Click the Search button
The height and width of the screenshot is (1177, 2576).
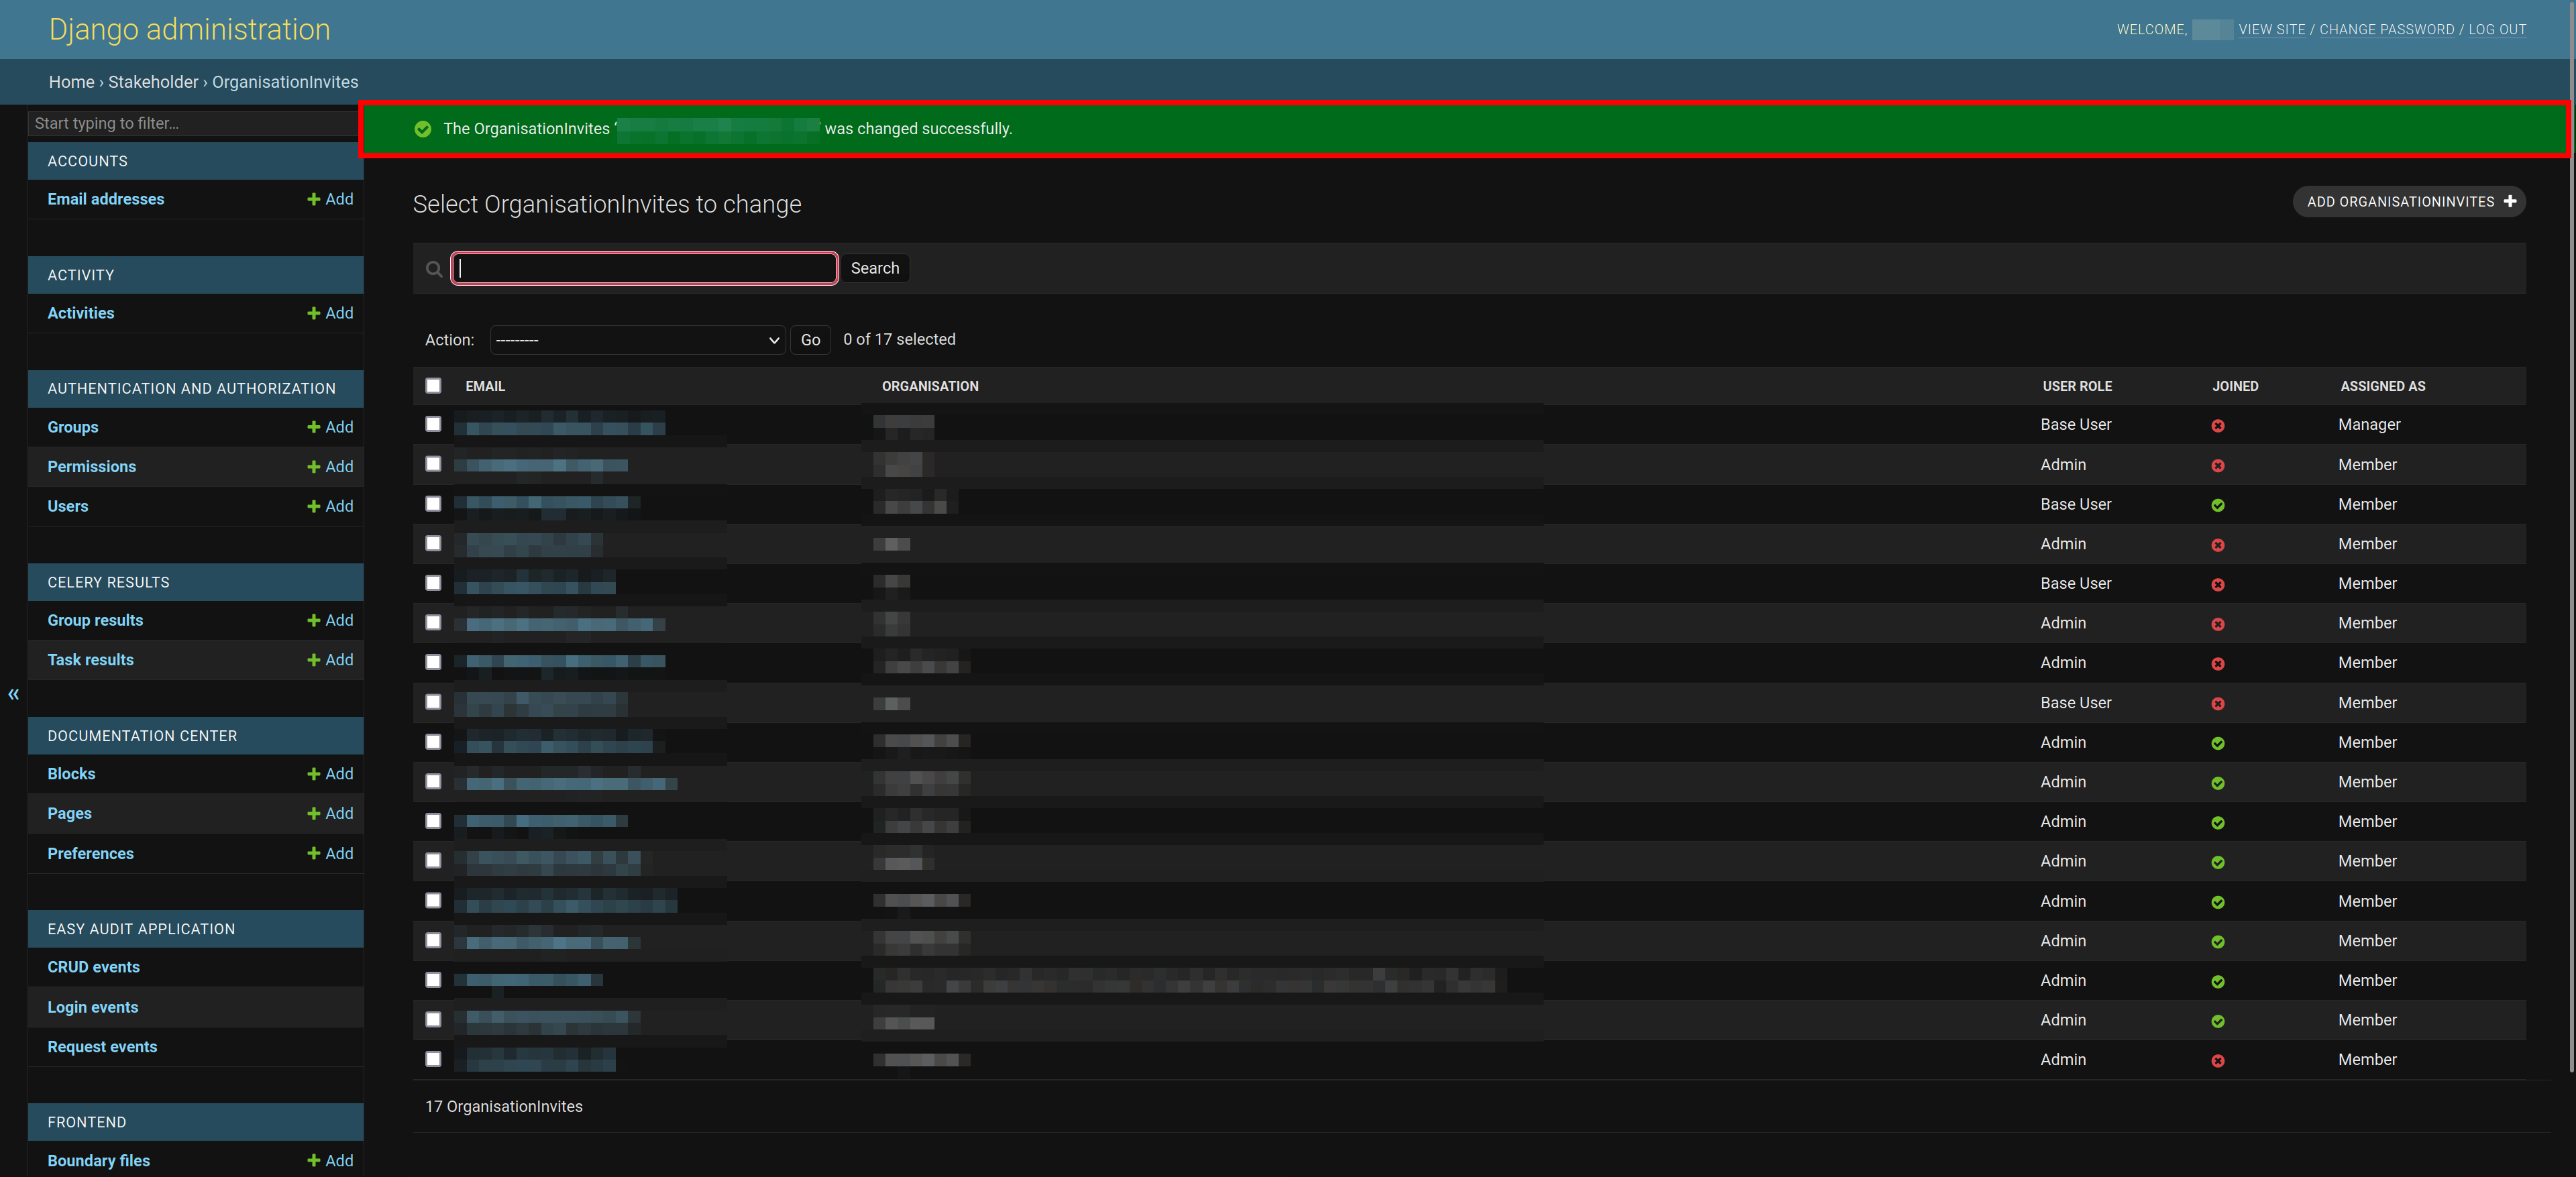point(874,268)
